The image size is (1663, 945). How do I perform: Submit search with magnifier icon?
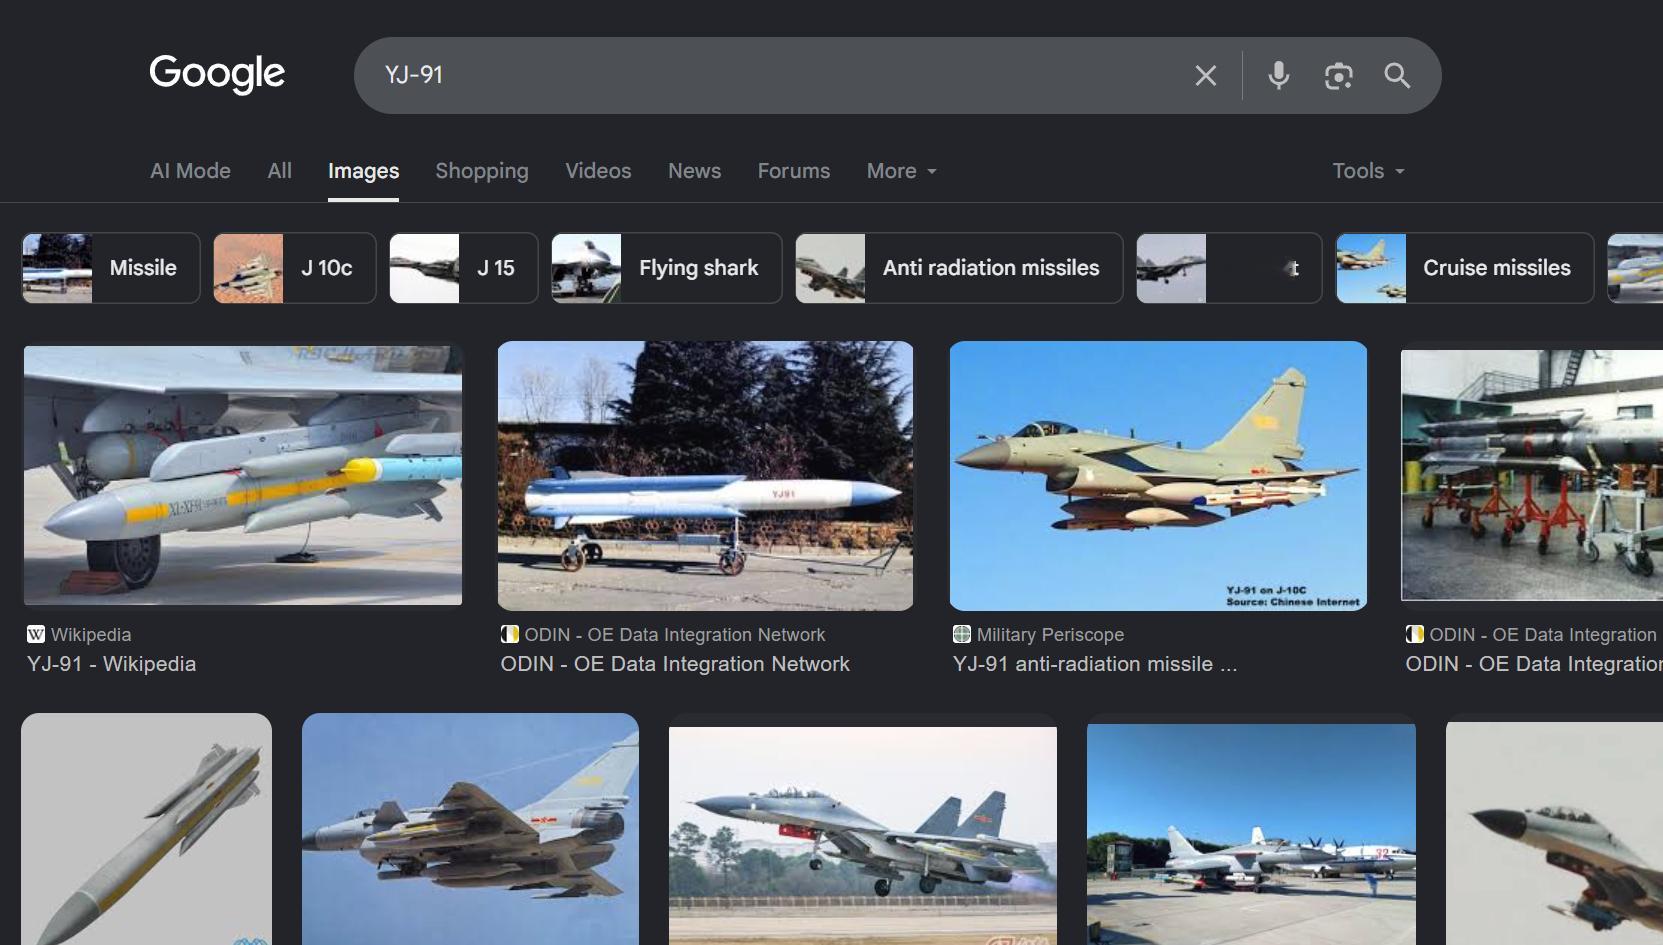click(x=1397, y=75)
